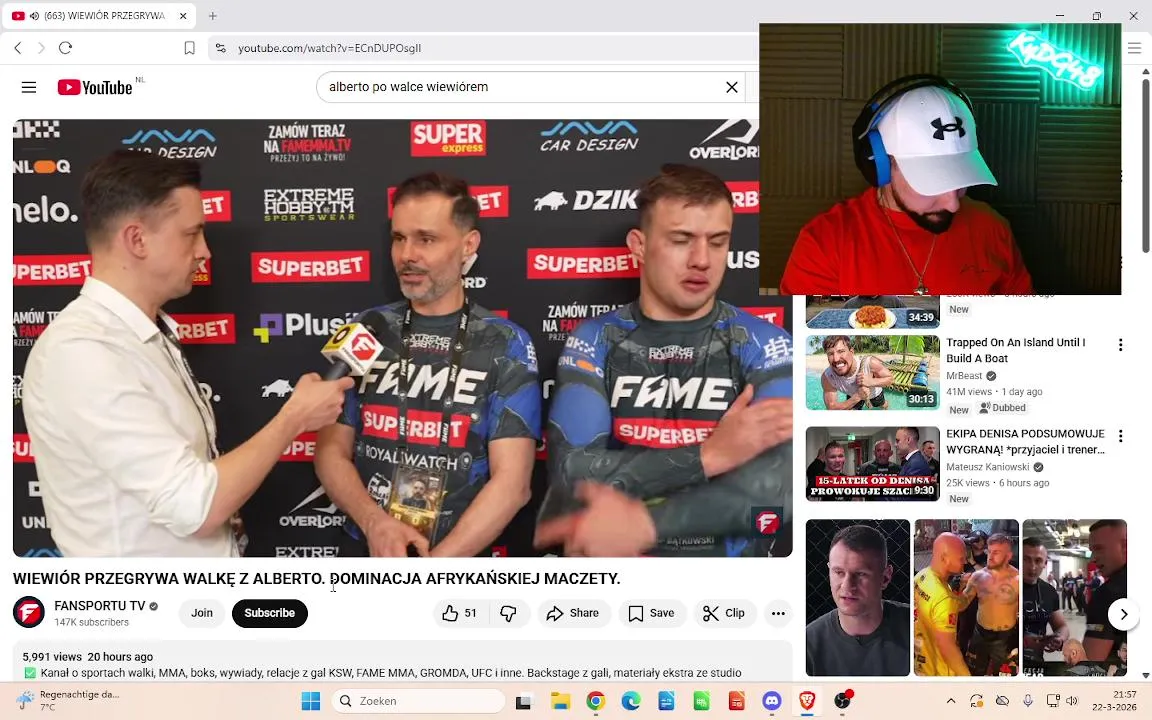Open the YouTube guide hamburger menu
The image size is (1152, 720).
pyautogui.click(x=29, y=87)
